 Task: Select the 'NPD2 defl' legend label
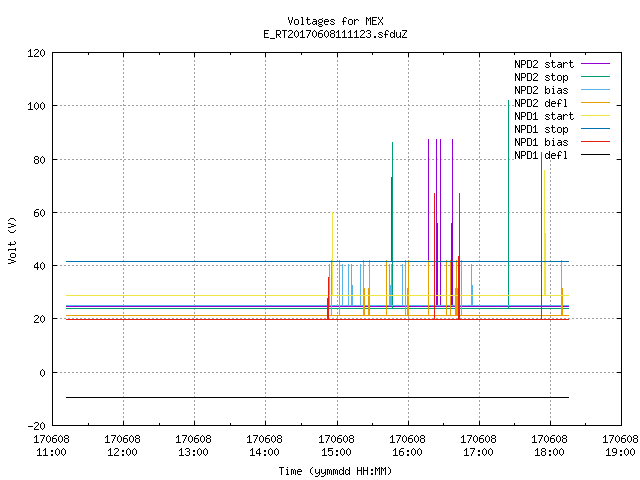541,103
